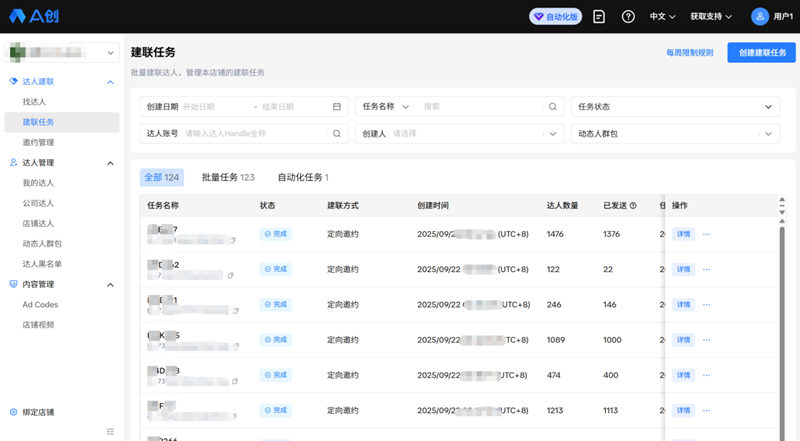The width and height of the screenshot is (800, 441).
Task: Collapse the 达人管理 sidebar section
Action: tap(109, 162)
